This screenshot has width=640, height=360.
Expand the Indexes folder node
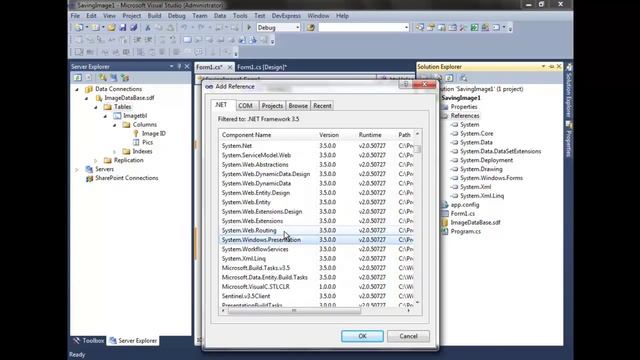point(115,151)
